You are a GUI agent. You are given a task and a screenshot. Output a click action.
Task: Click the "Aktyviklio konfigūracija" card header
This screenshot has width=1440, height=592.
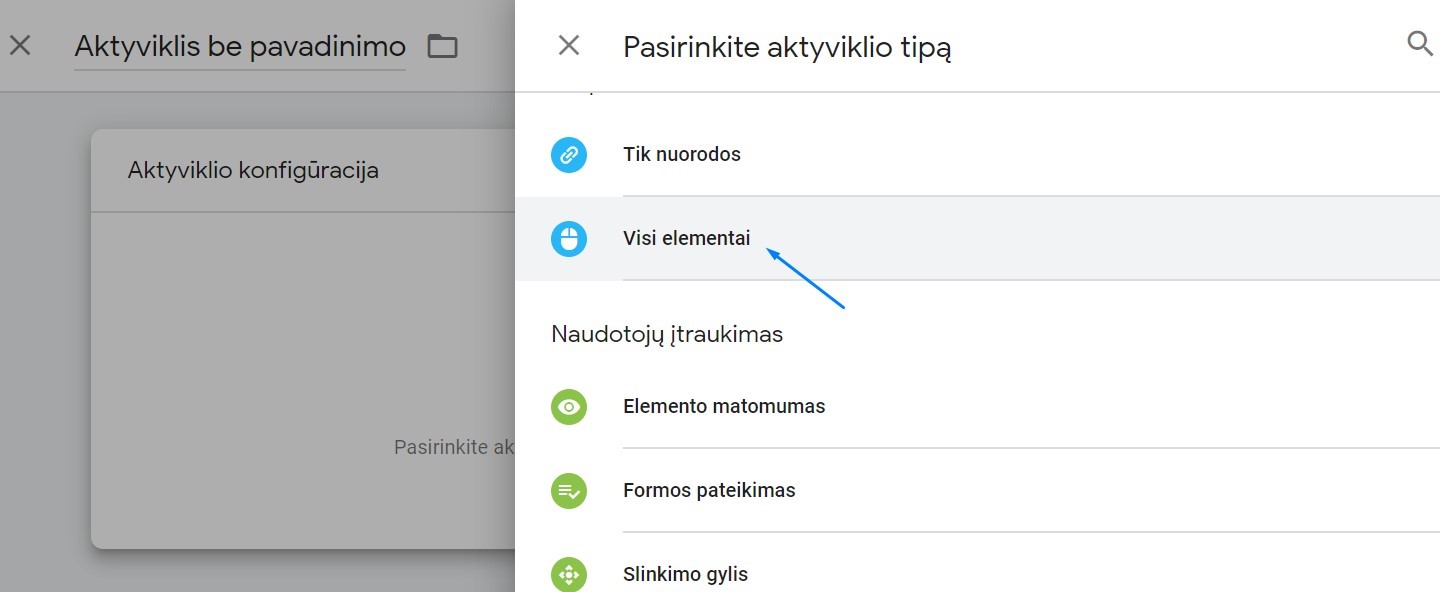click(x=253, y=170)
